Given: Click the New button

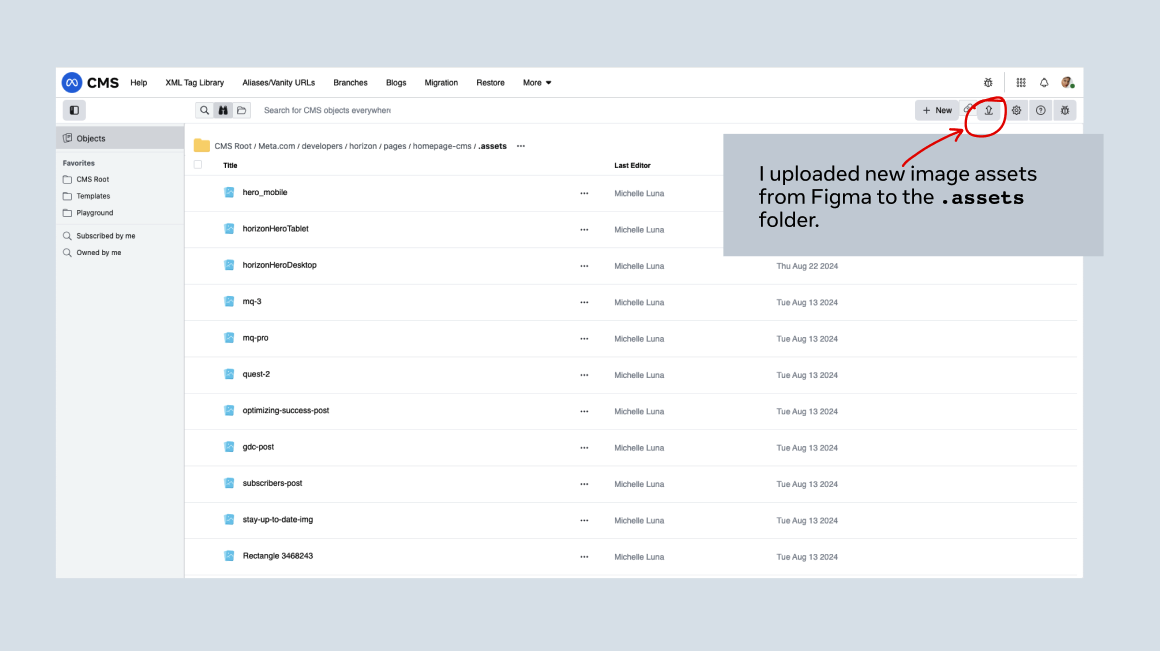Looking at the screenshot, I should pos(937,110).
